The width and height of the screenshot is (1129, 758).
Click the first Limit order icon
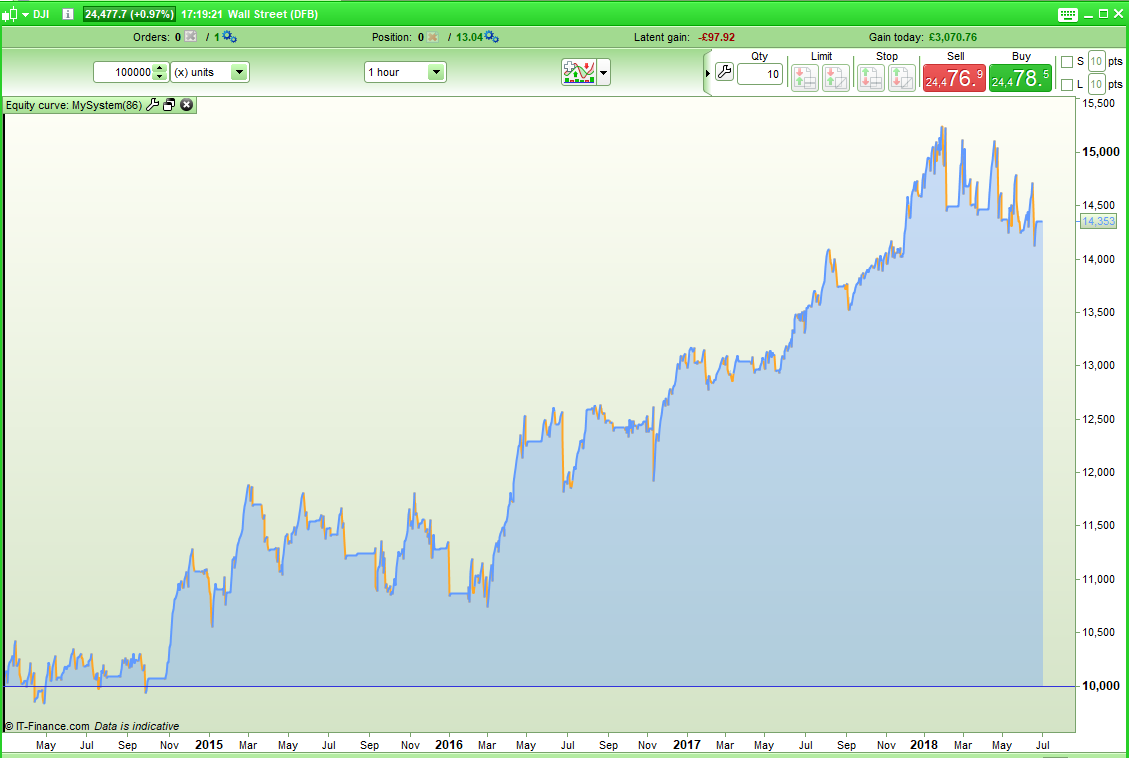804,78
